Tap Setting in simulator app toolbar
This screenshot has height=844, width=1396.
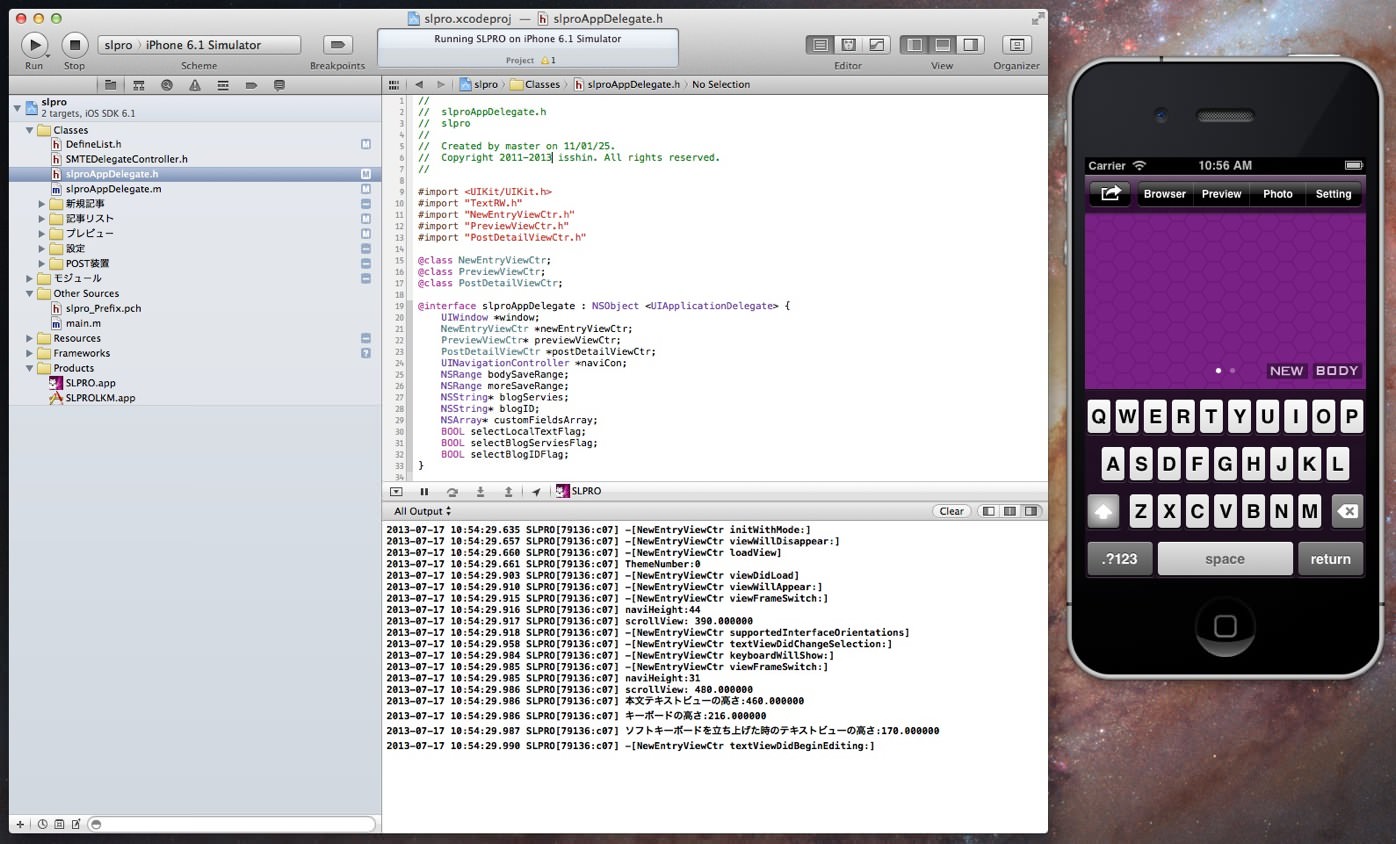[x=1333, y=194]
